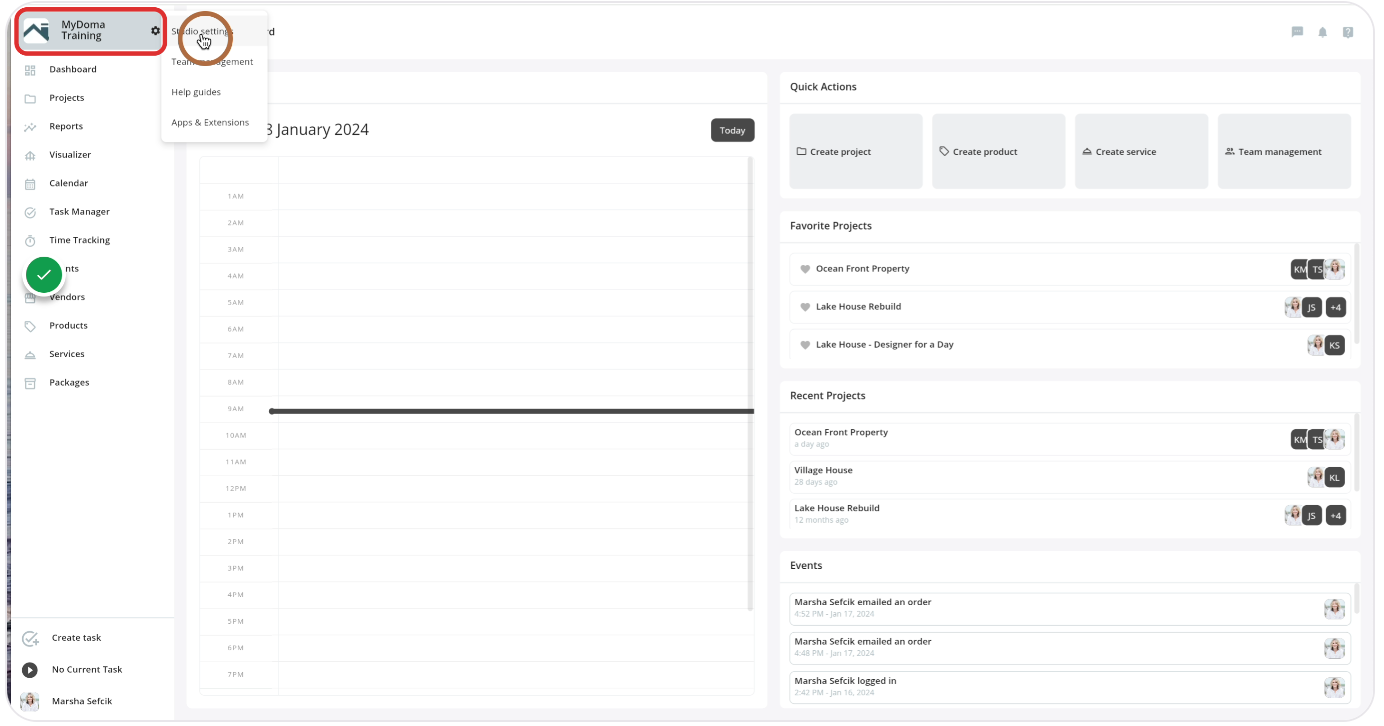Choose Team management from the dropdown menu
The image size is (1384, 726).
(213, 62)
